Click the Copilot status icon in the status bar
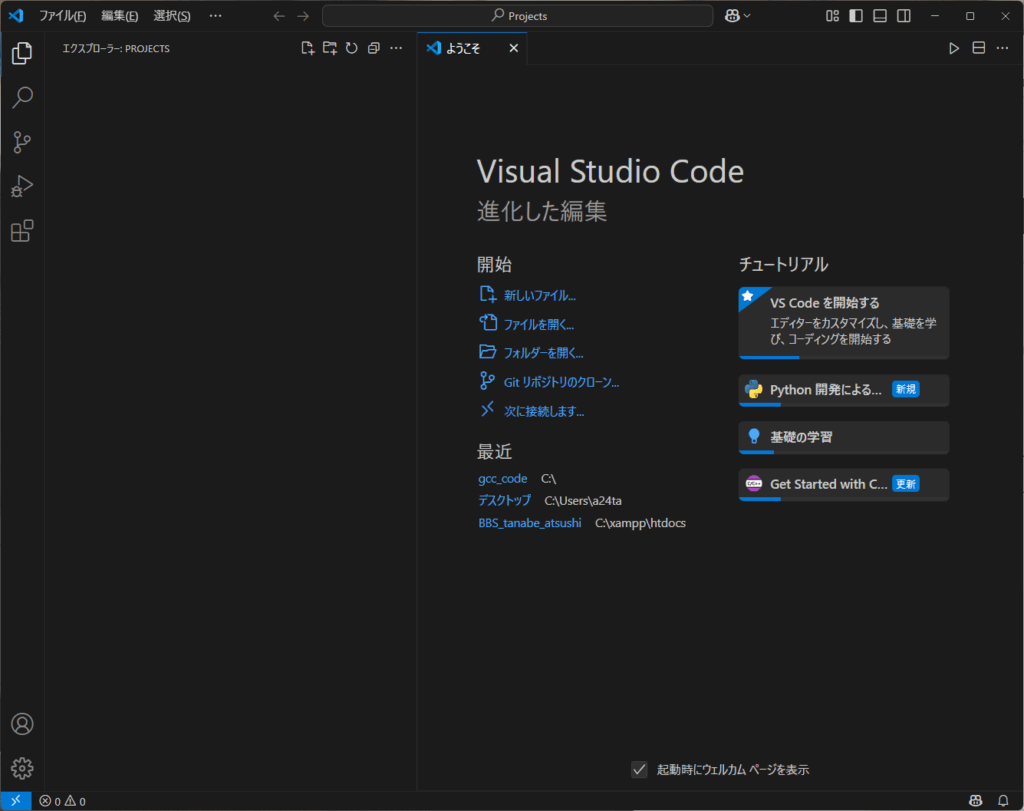Viewport: 1024px width, 811px height. click(x=976, y=801)
